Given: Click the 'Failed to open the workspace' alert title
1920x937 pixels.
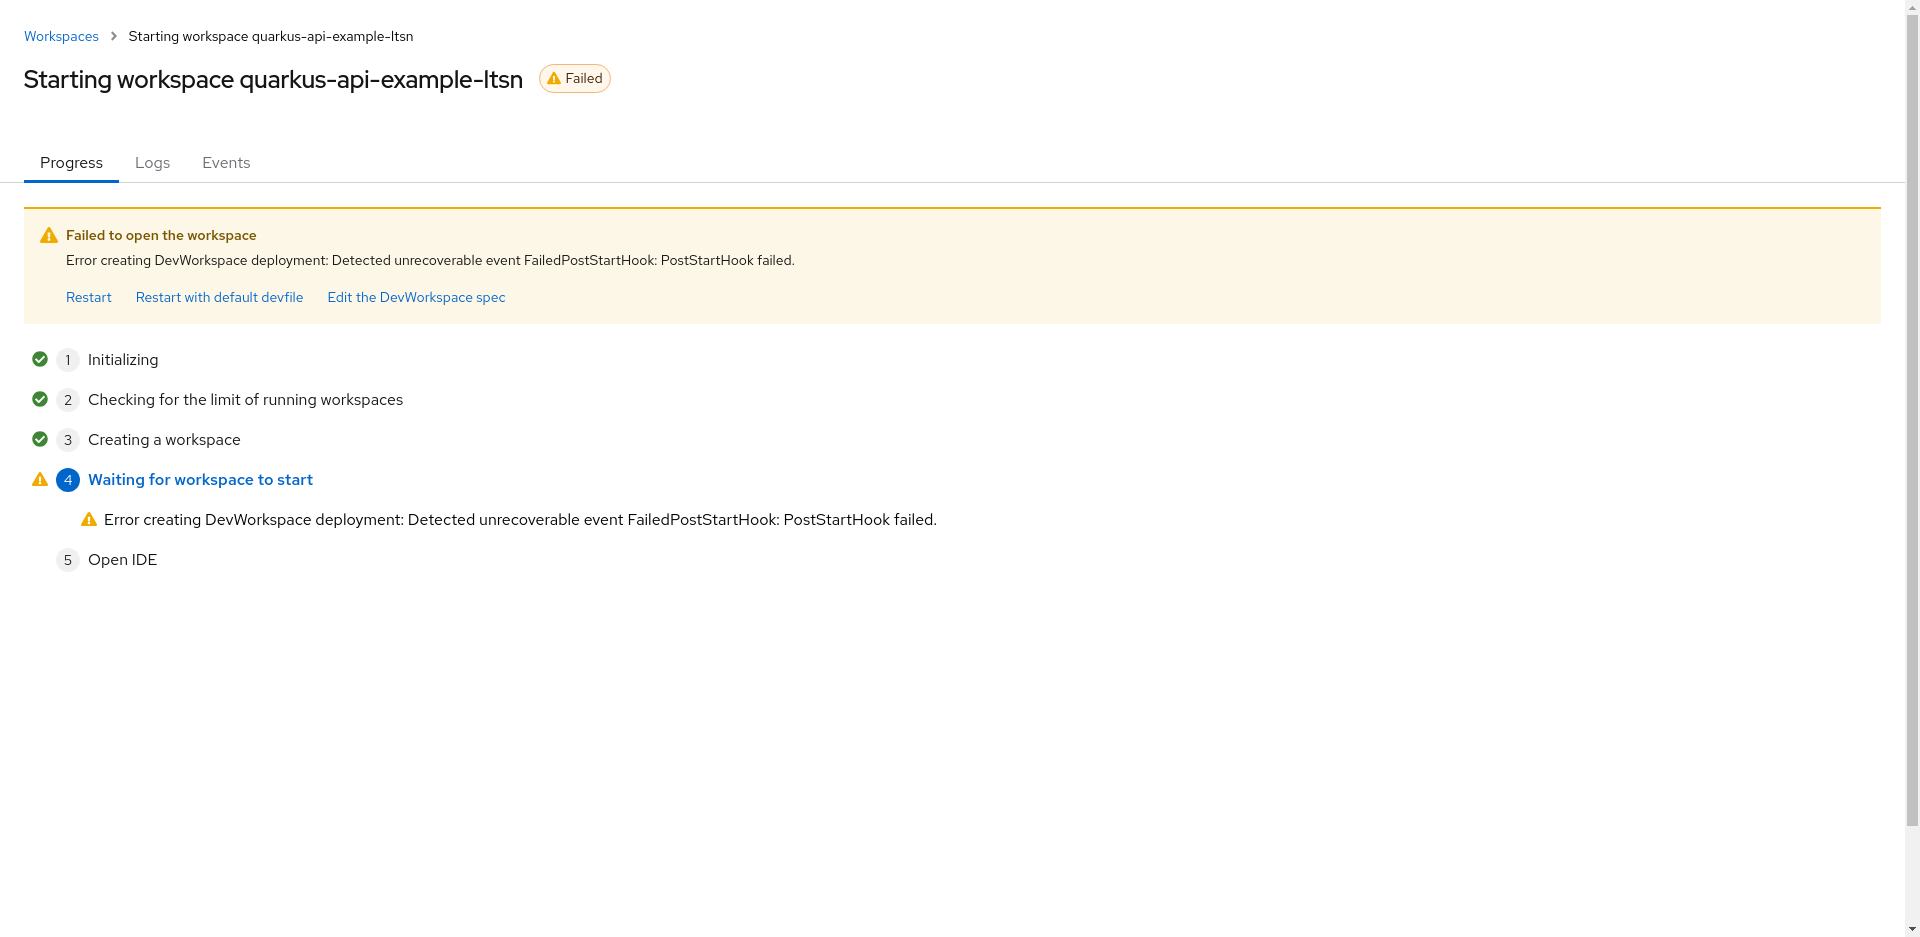Looking at the screenshot, I should point(161,235).
